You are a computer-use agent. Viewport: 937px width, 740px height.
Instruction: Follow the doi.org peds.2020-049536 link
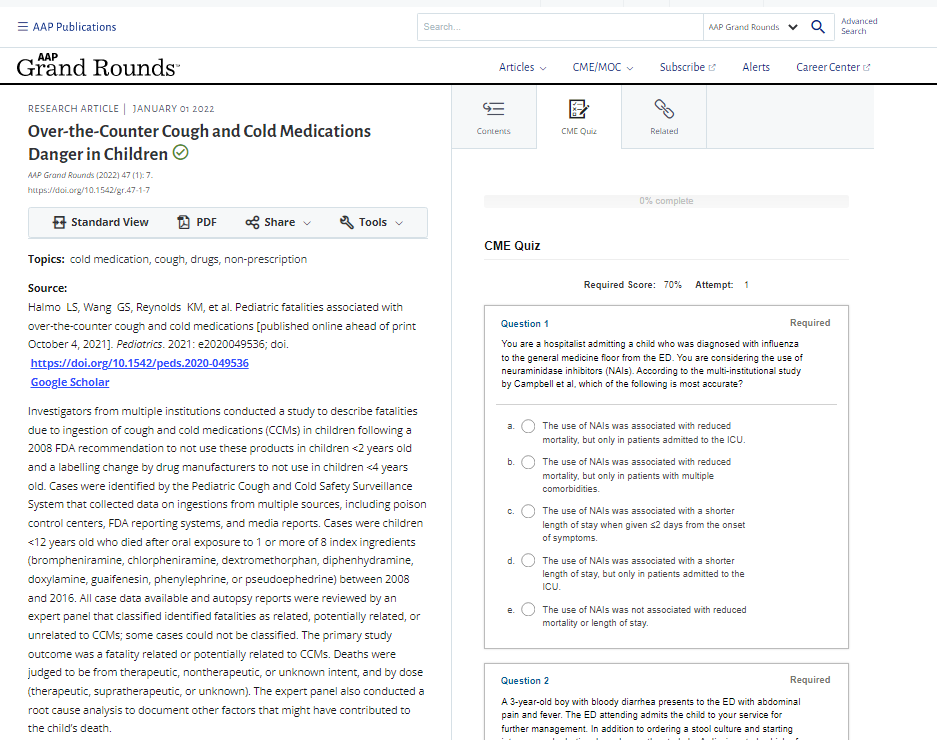pyautogui.click(x=140, y=363)
